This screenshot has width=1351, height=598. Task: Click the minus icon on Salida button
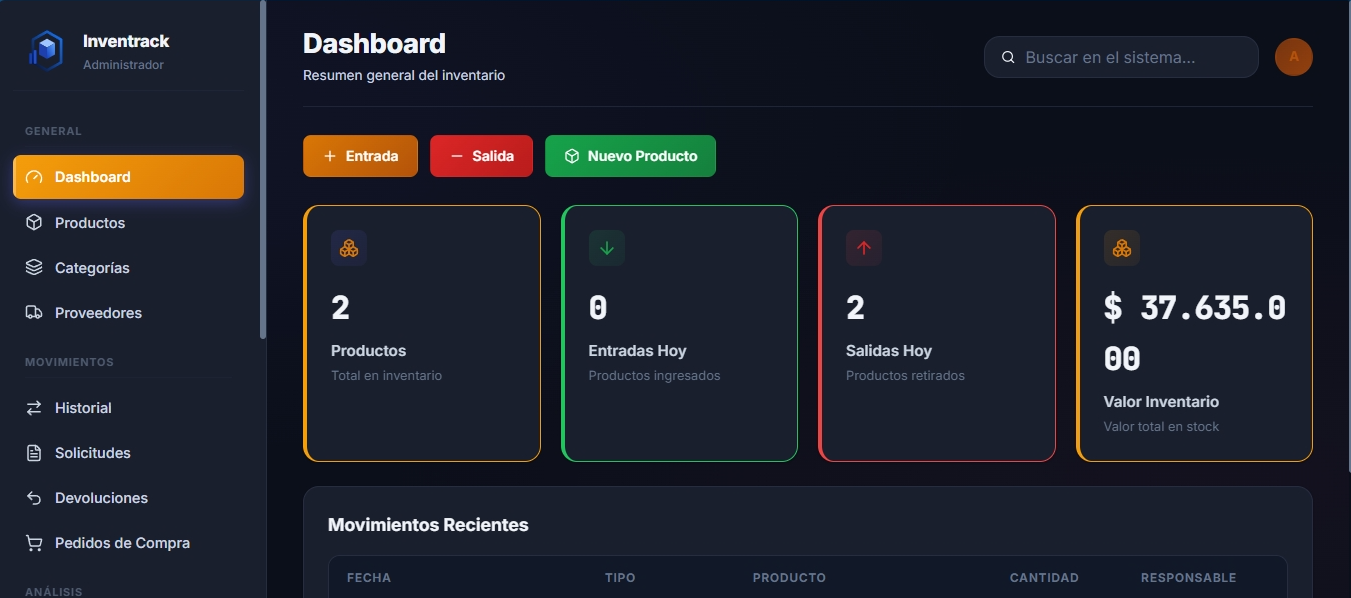tap(457, 156)
